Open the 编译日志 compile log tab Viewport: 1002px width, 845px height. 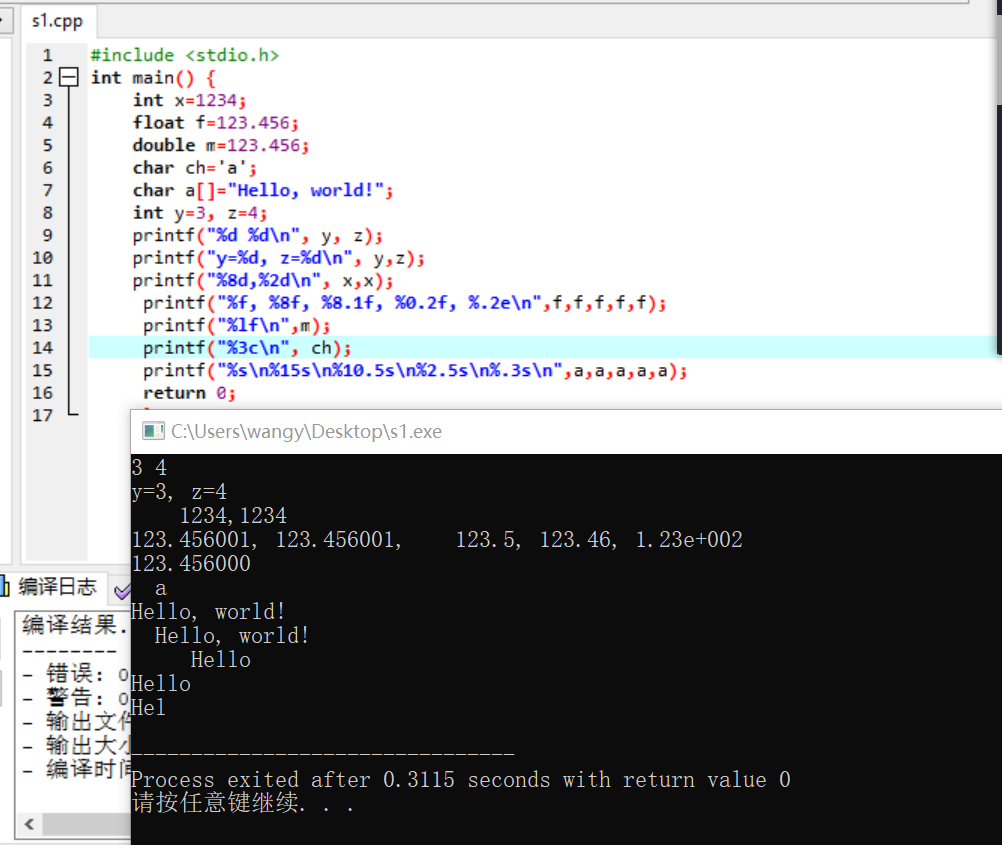57,586
